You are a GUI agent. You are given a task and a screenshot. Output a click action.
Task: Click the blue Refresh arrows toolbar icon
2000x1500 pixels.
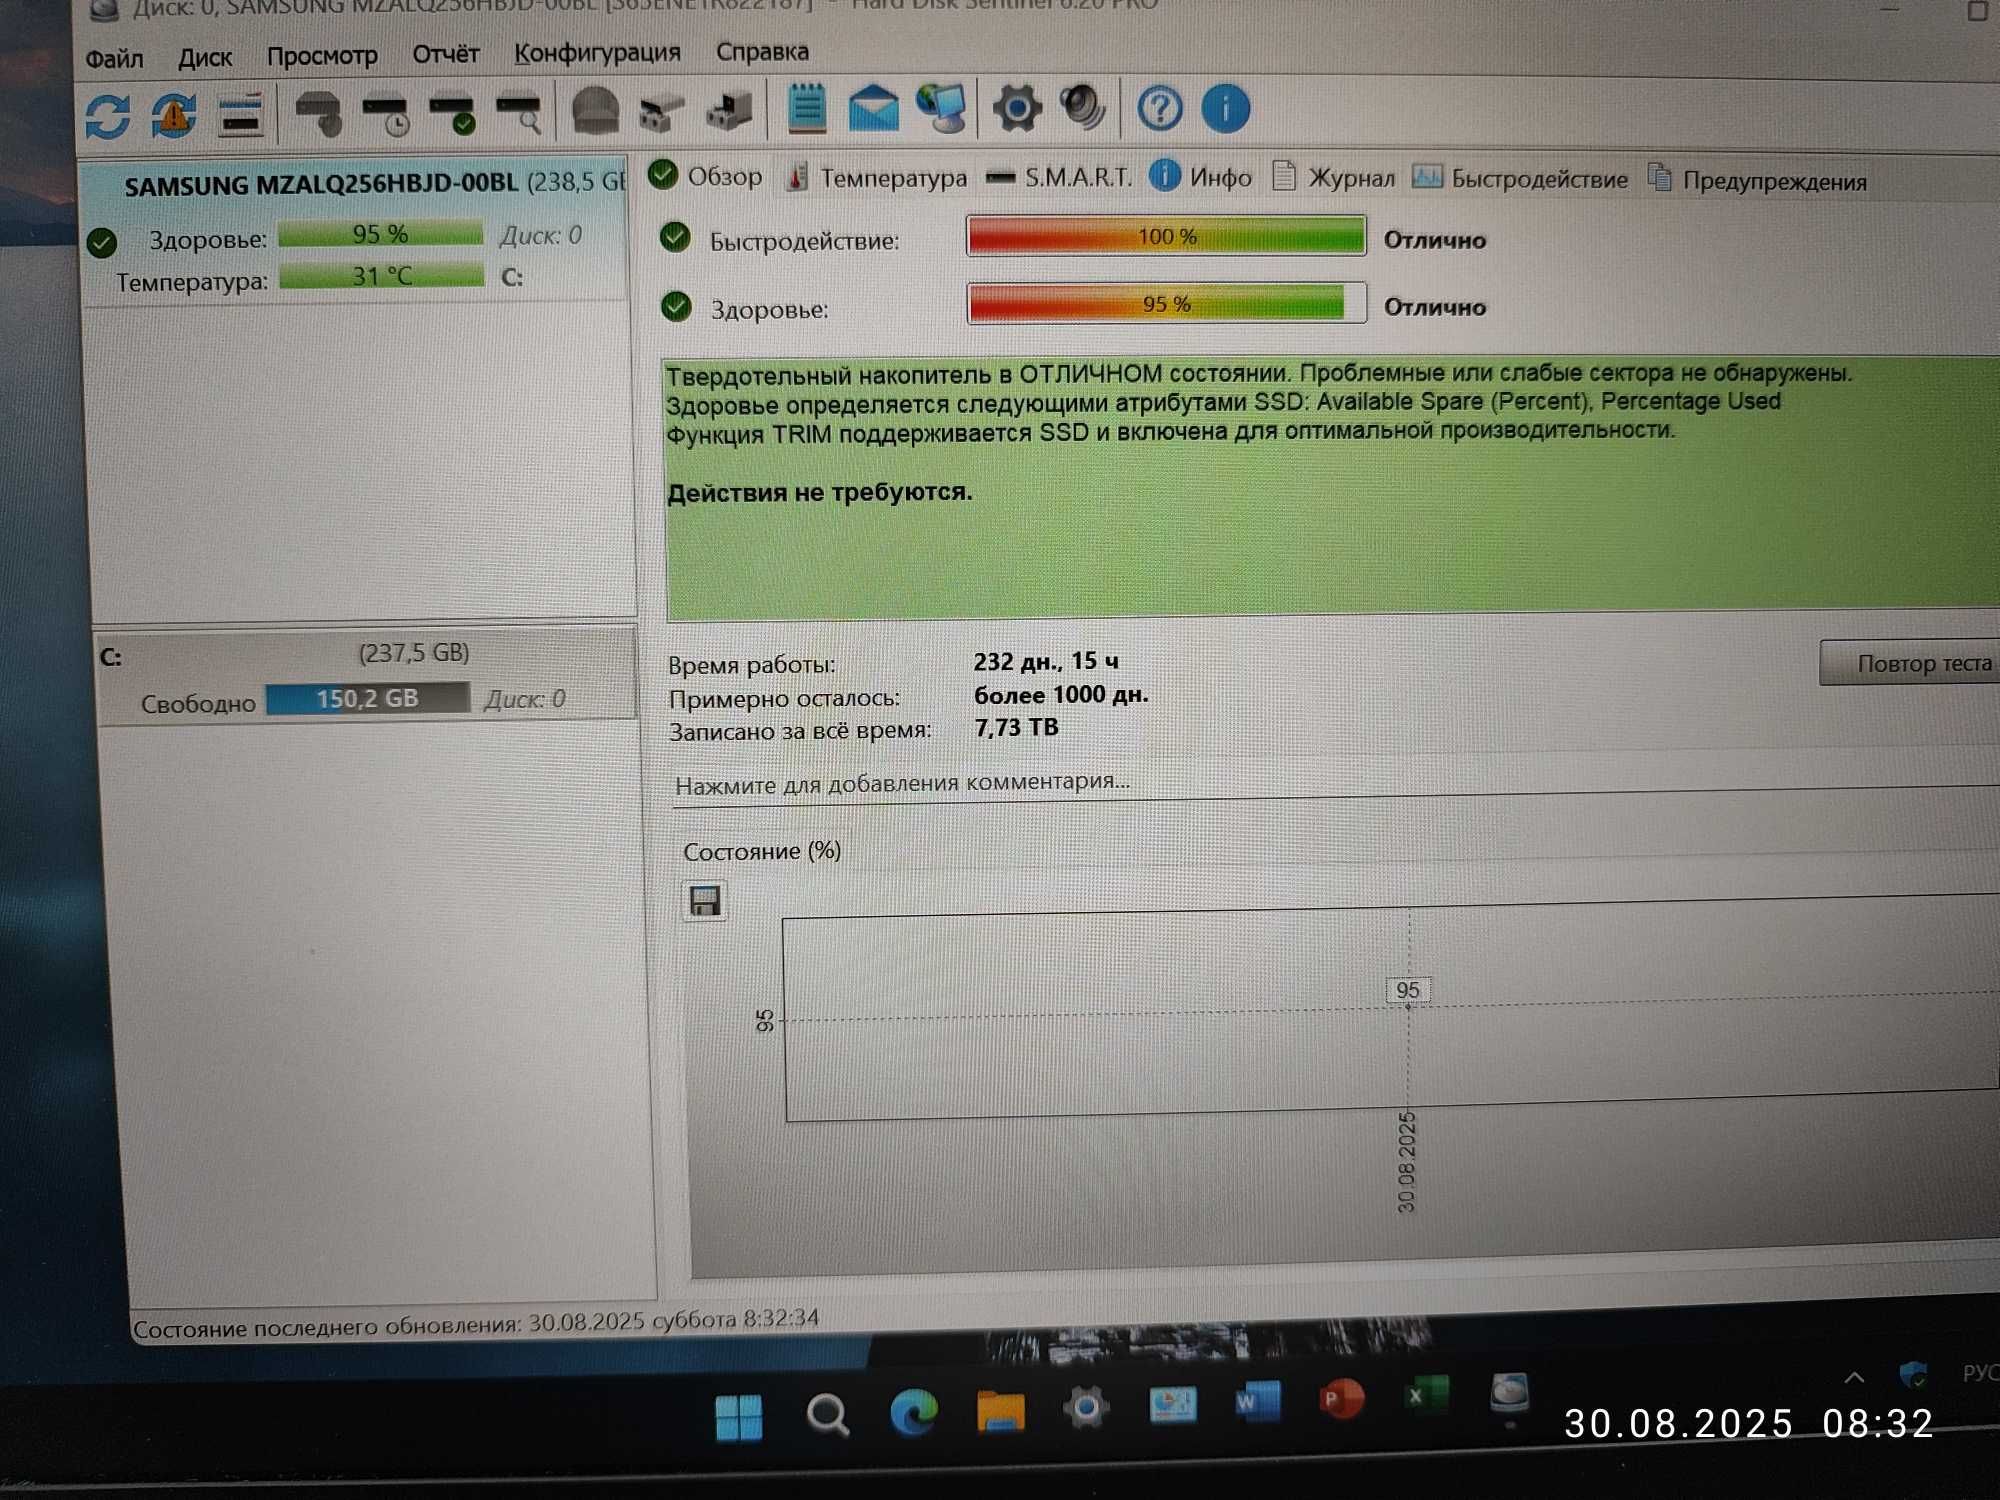pos(107,117)
